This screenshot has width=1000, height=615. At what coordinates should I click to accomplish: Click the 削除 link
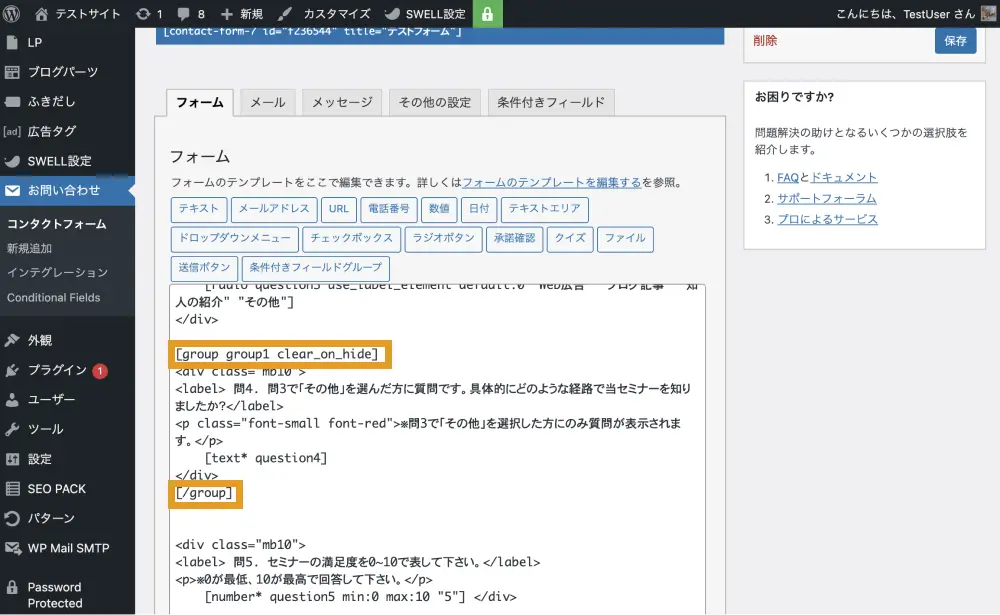click(765, 41)
